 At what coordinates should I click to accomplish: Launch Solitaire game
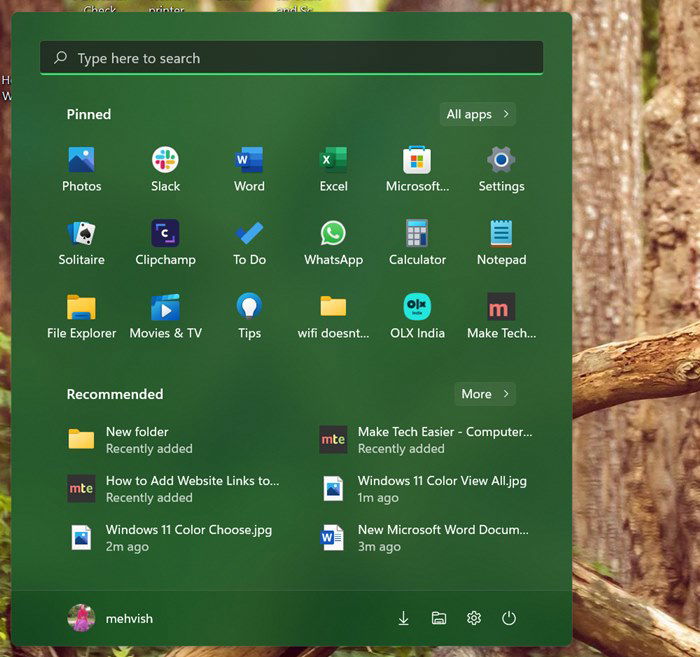[81, 243]
